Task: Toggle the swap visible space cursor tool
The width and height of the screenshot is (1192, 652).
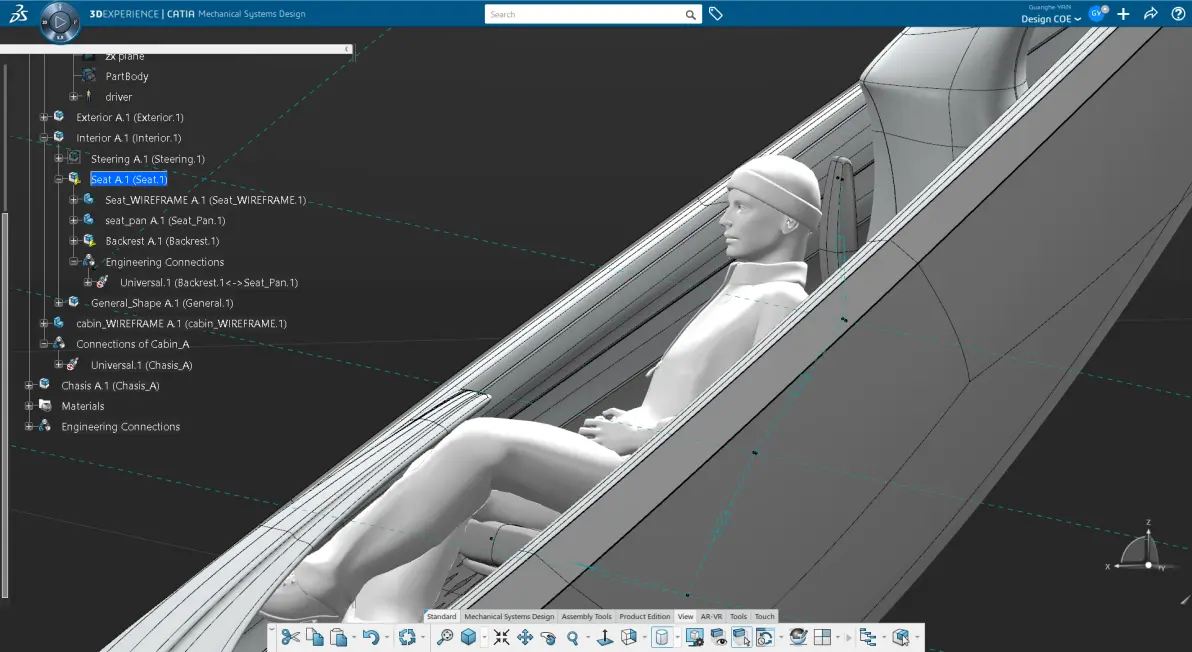Action: point(741,637)
